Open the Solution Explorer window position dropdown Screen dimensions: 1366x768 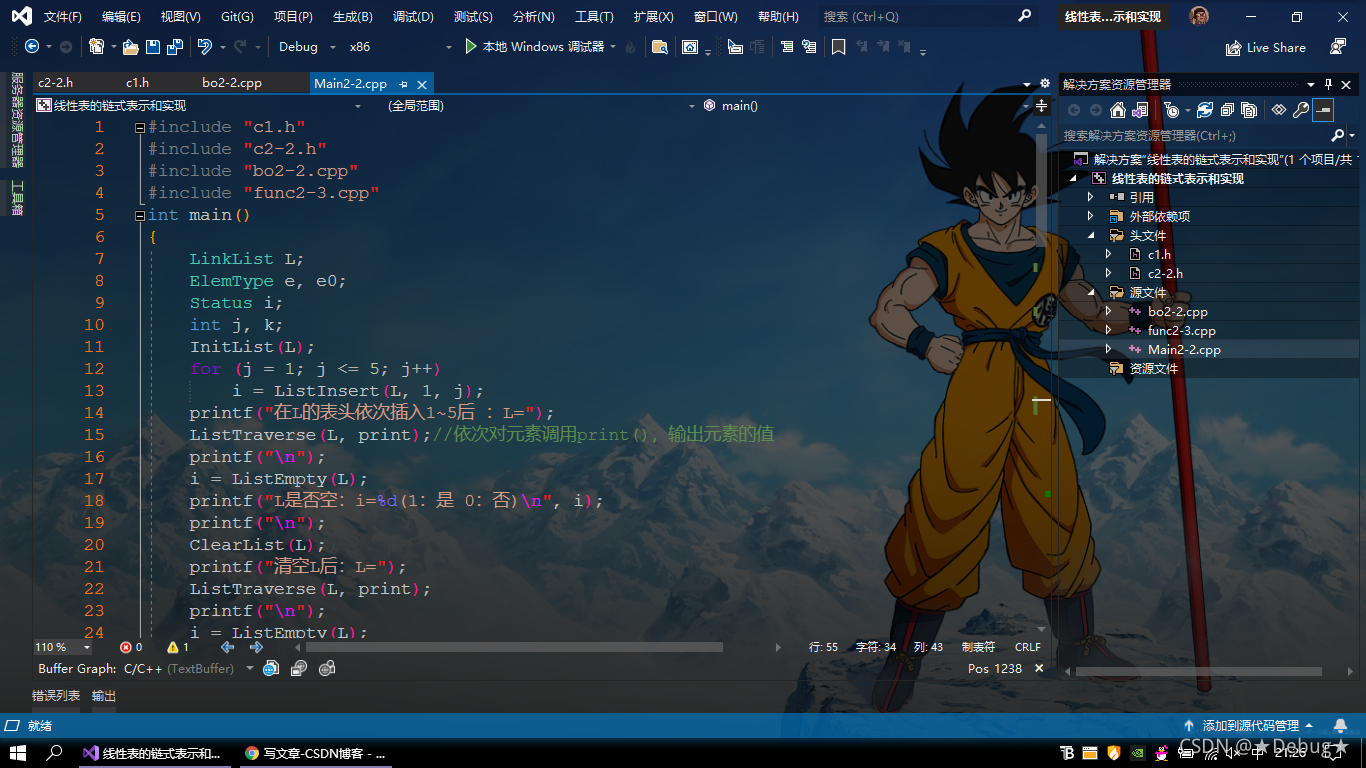1311,85
